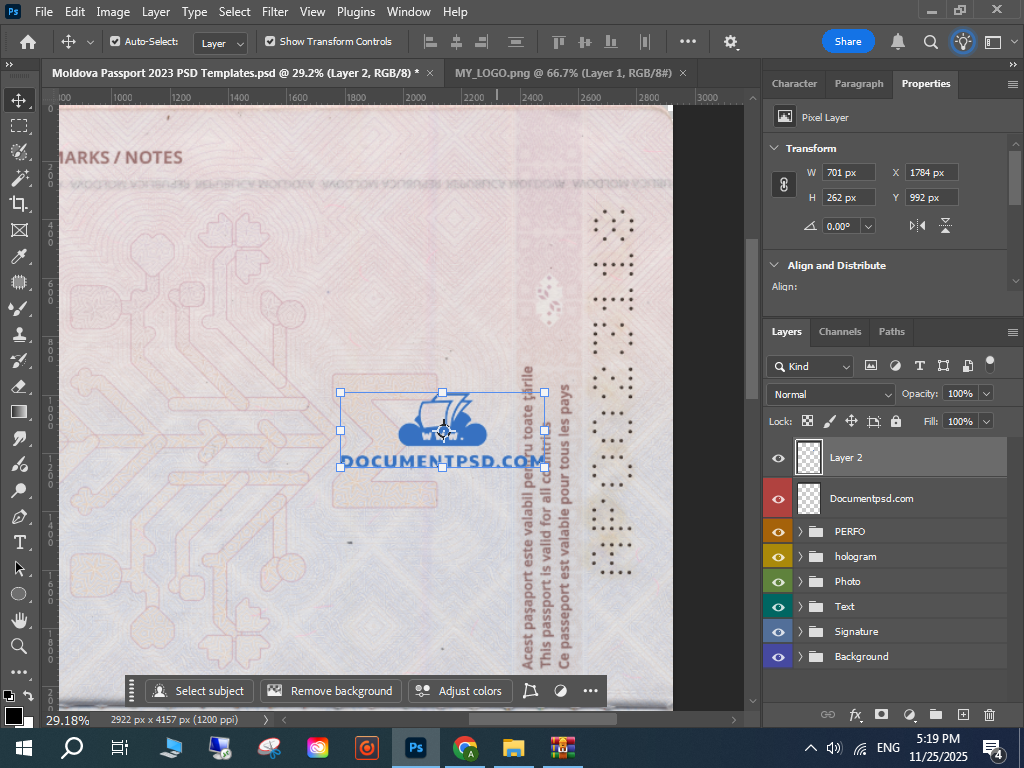Screen dimensions: 1024x768
Task: Click the delete layer trash icon
Action: click(x=989, y=714)
